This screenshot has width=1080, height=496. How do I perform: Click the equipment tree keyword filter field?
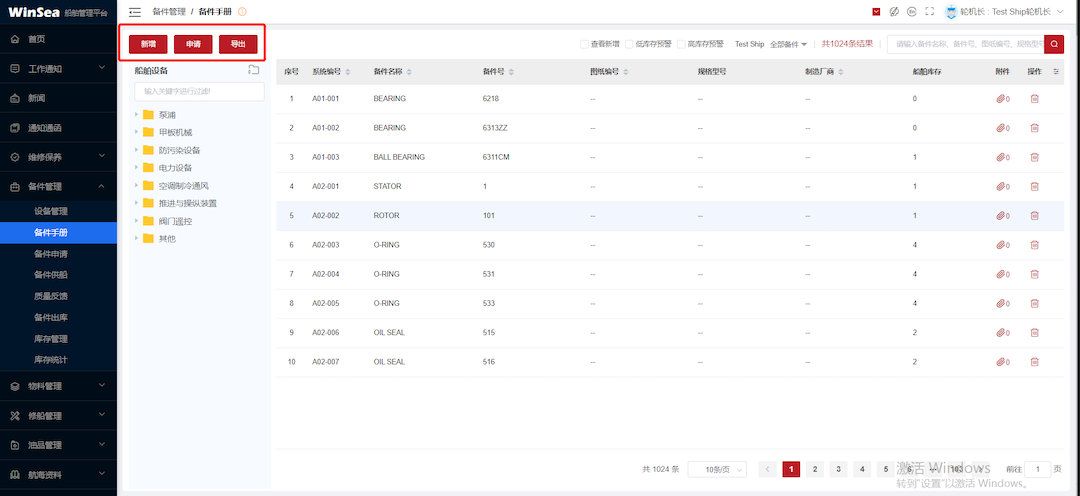click(199, 92)
